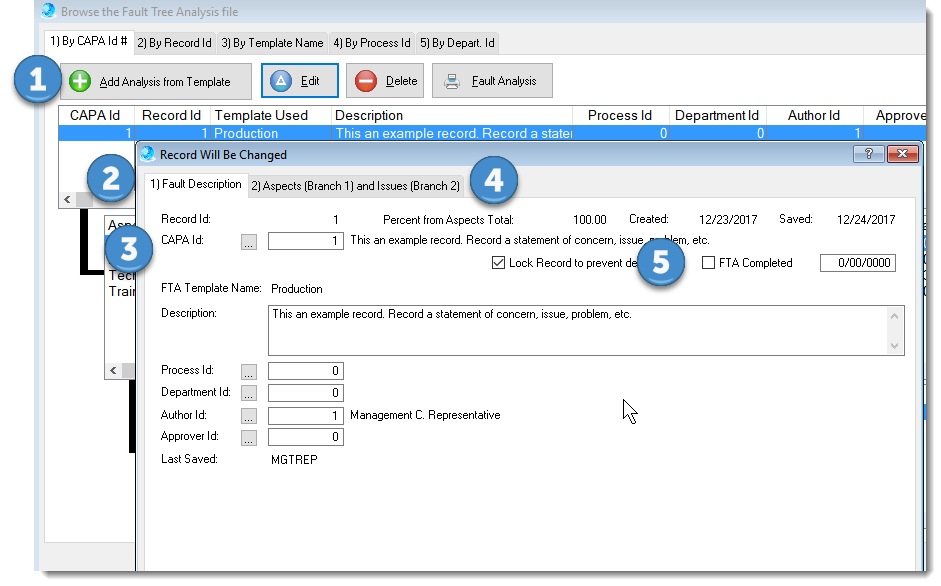Check the FTA Completed checkbox
This screenshot has width=941, height=586.
(709, 263)
